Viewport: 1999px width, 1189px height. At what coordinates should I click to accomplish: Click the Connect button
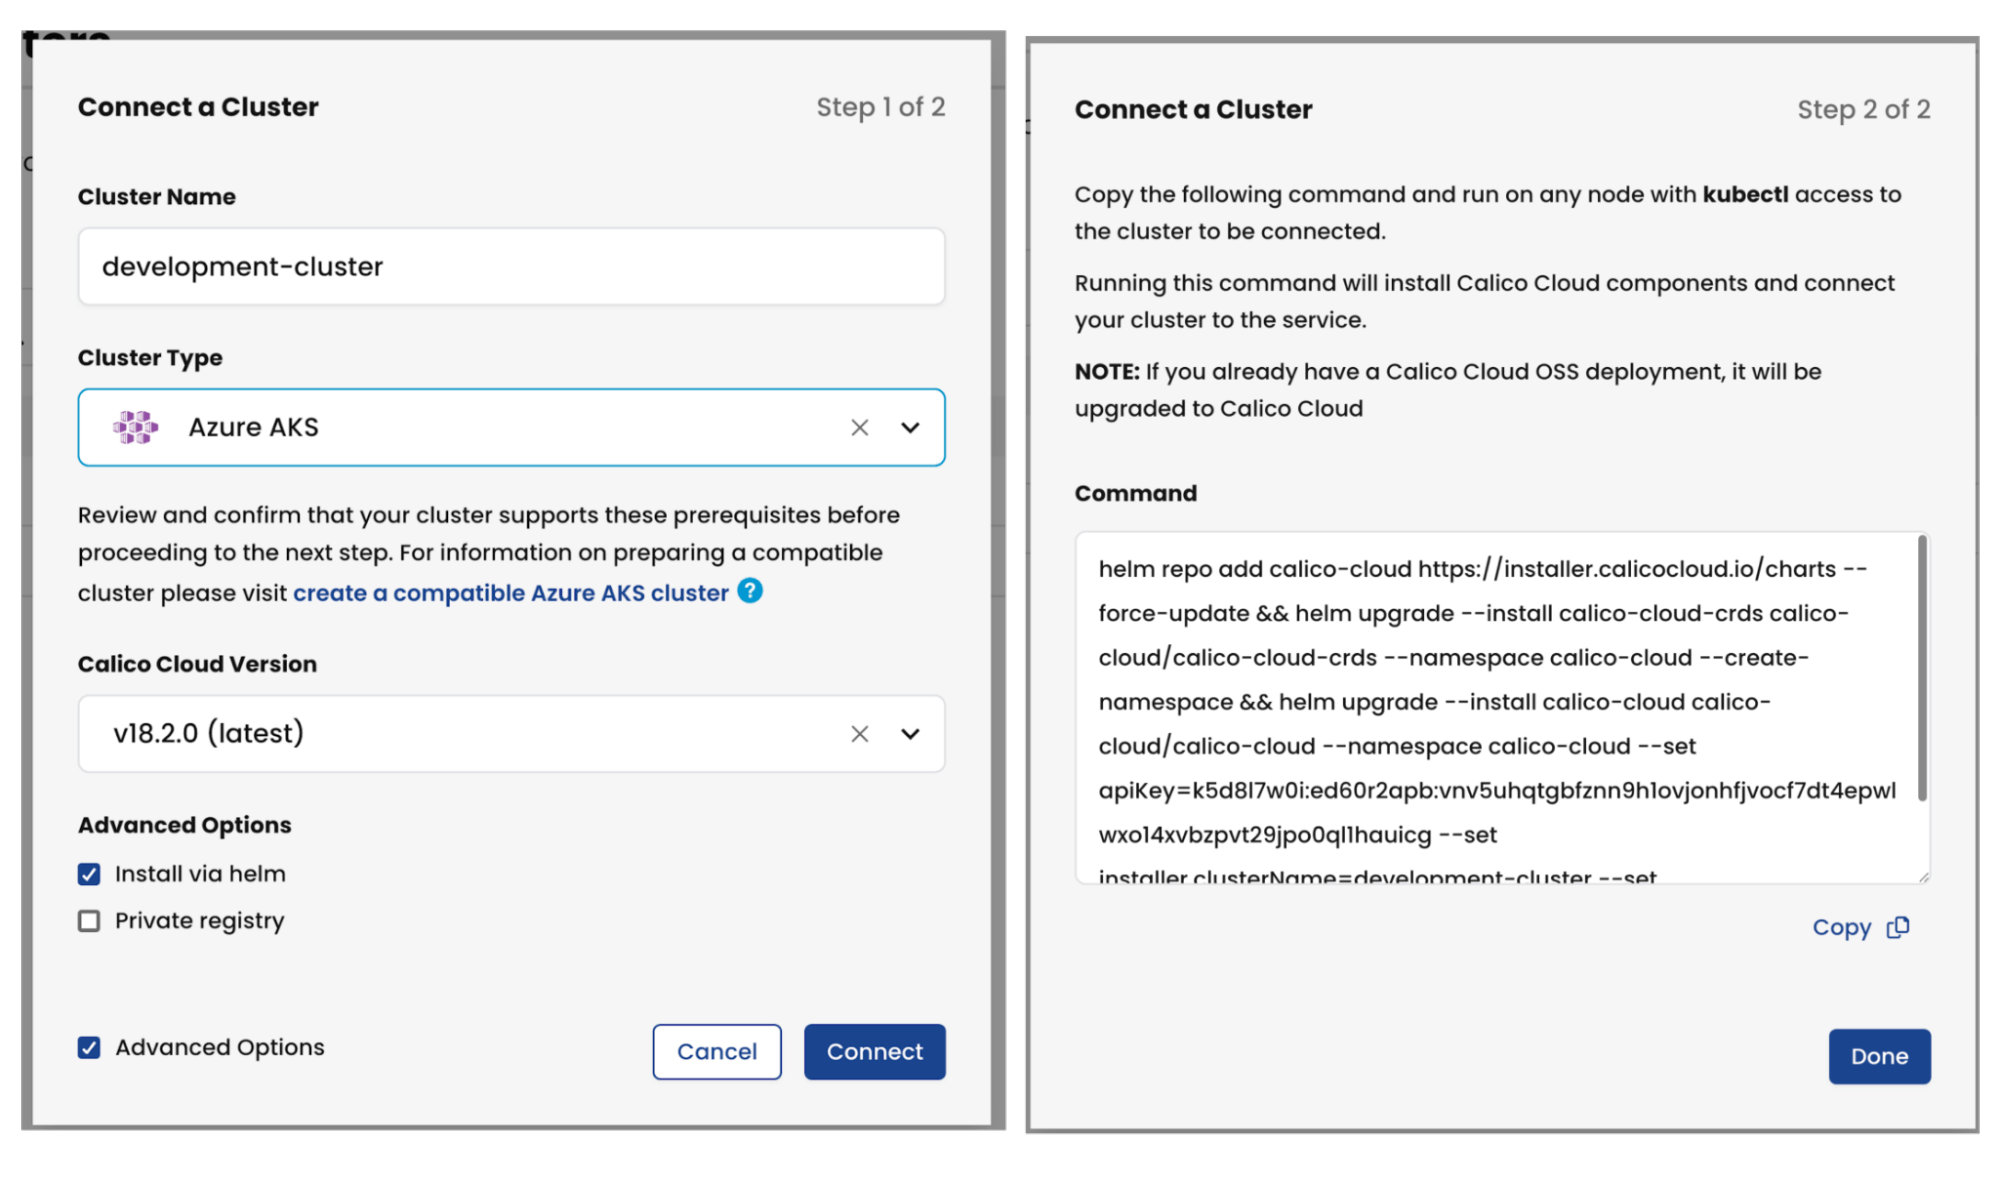tap(875, 1052)
